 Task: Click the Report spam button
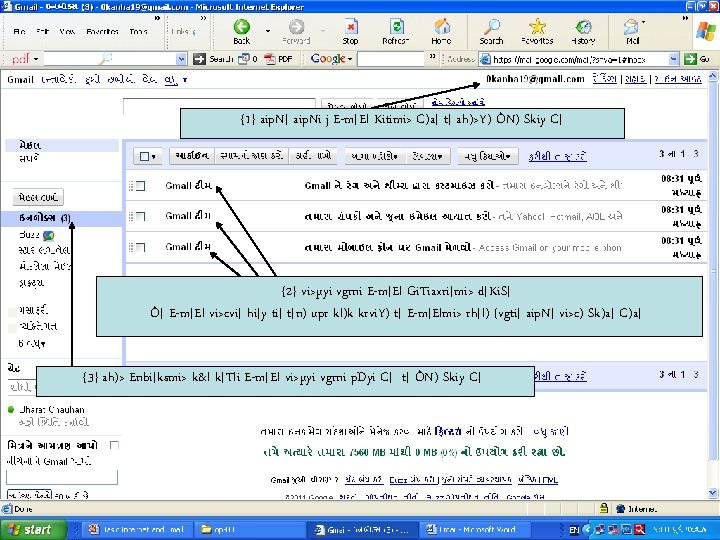[252, 156]
